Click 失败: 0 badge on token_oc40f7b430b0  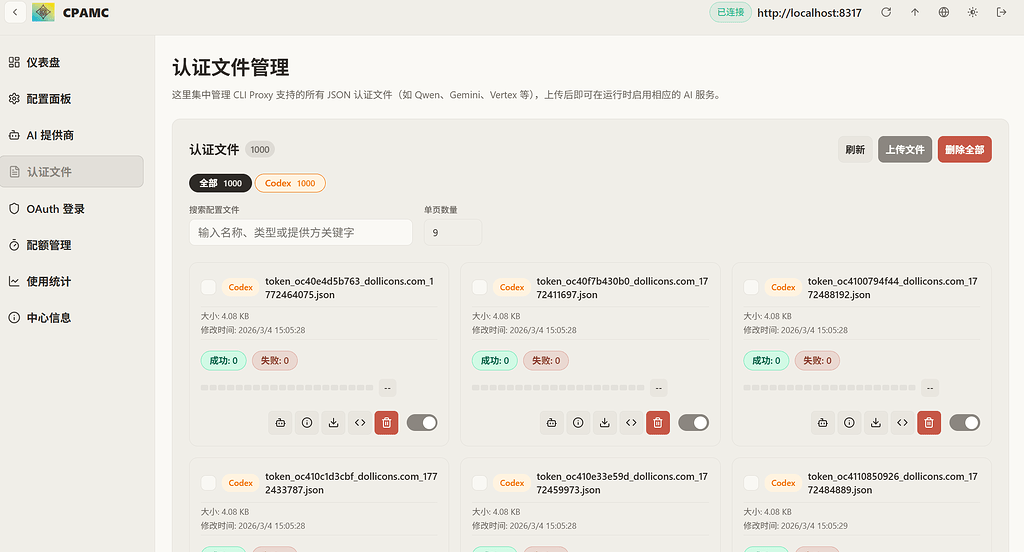point(546,361)
